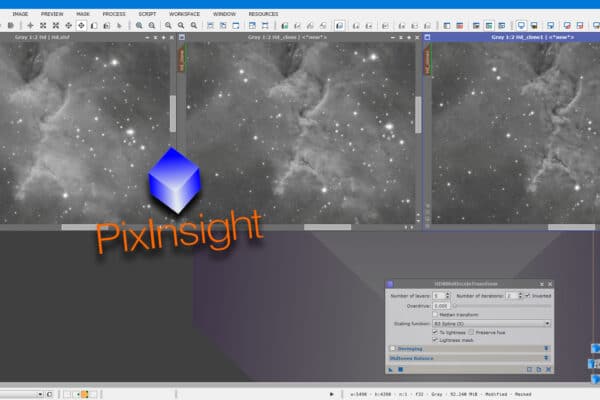Click the vertical scrollbar of middle image window
This screenshot has width=600, height=400.
coord(418,115)
